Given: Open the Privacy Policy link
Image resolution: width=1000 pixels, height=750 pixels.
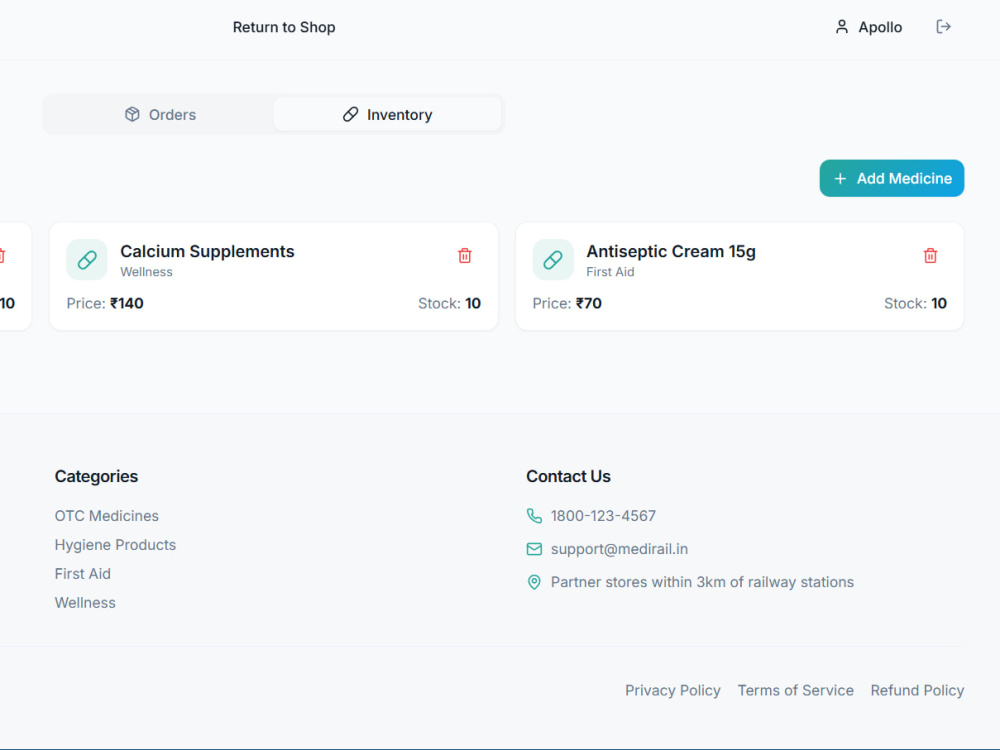Looking at the screenshot, I should 673,691.
